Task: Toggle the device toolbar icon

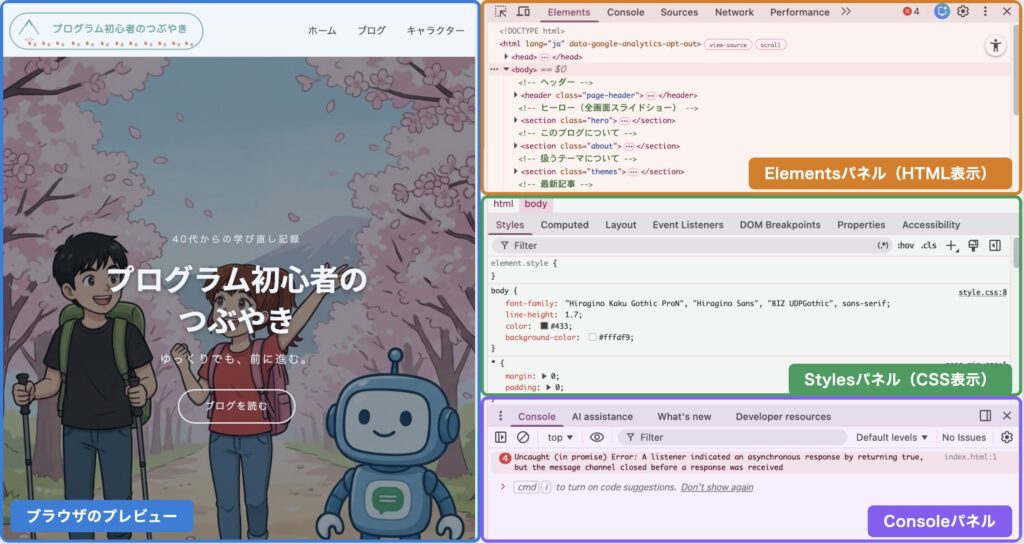Action: tap(523, 12)
